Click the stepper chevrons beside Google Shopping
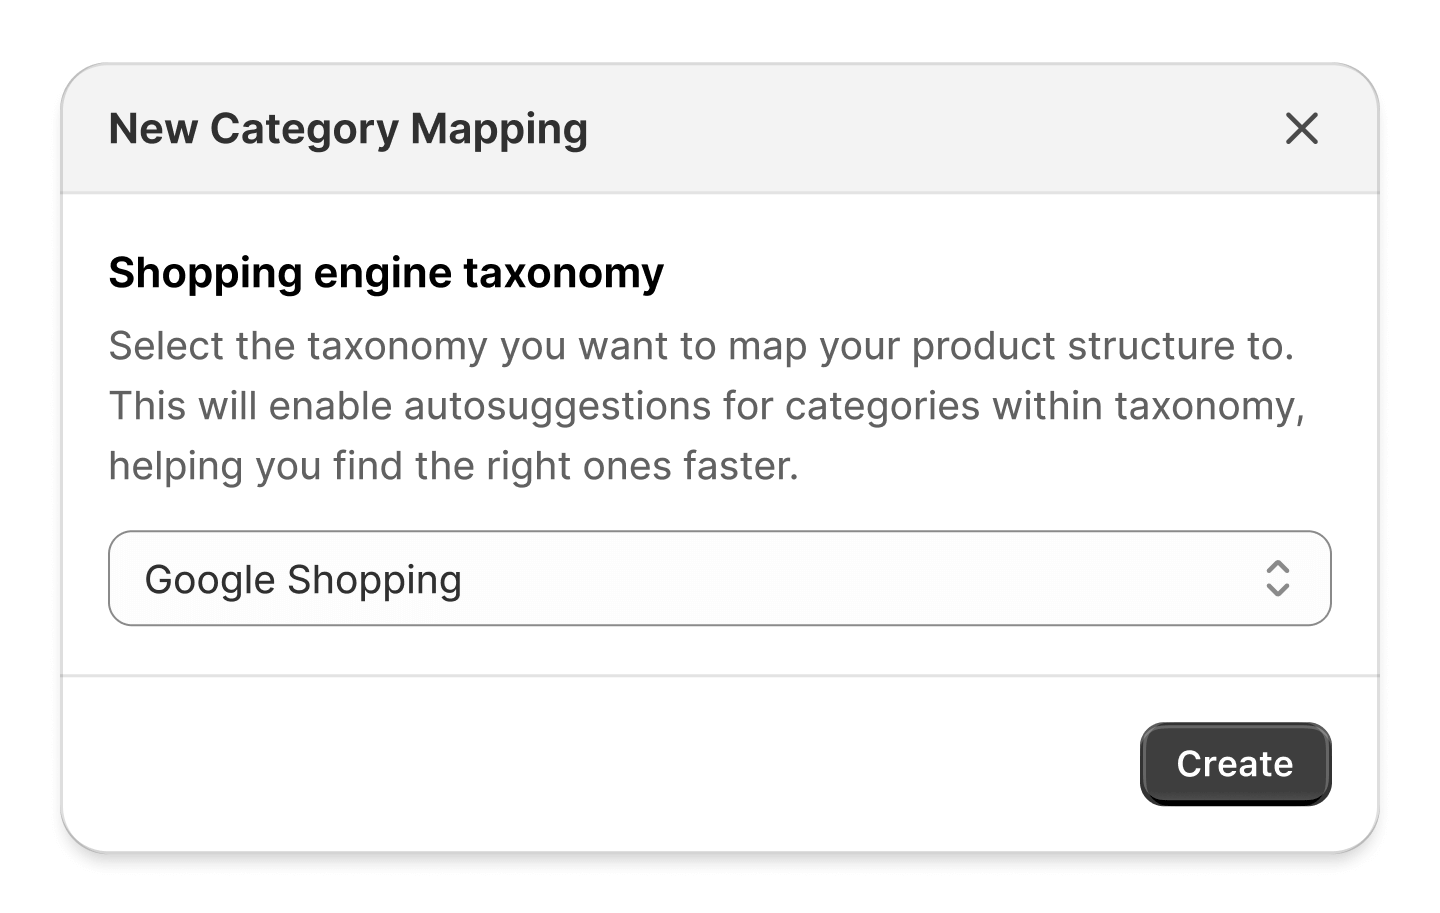 tap(1277, 579)
